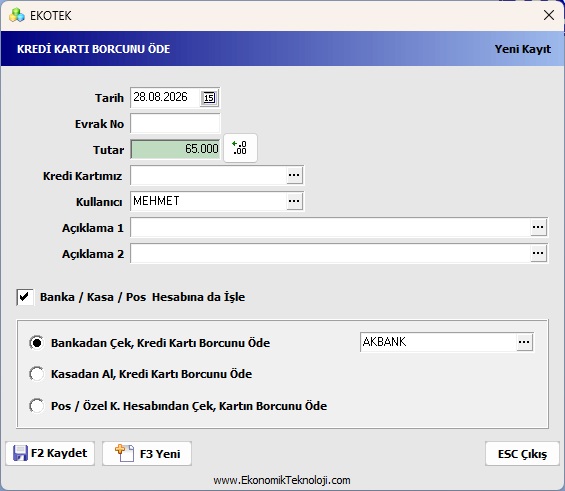Exit using the ESC Çıkış button
The height and width of the screenshot is (491, 565).
[522, 454]
